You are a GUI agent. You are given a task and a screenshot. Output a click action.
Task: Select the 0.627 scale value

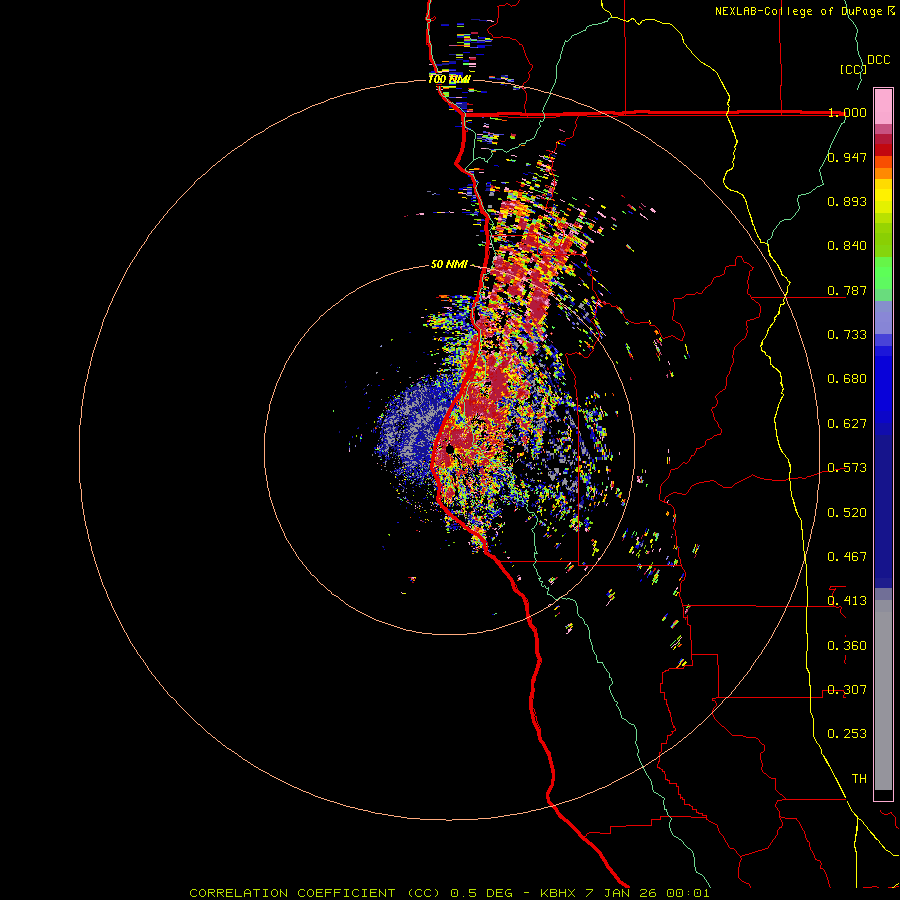[847, 424]
